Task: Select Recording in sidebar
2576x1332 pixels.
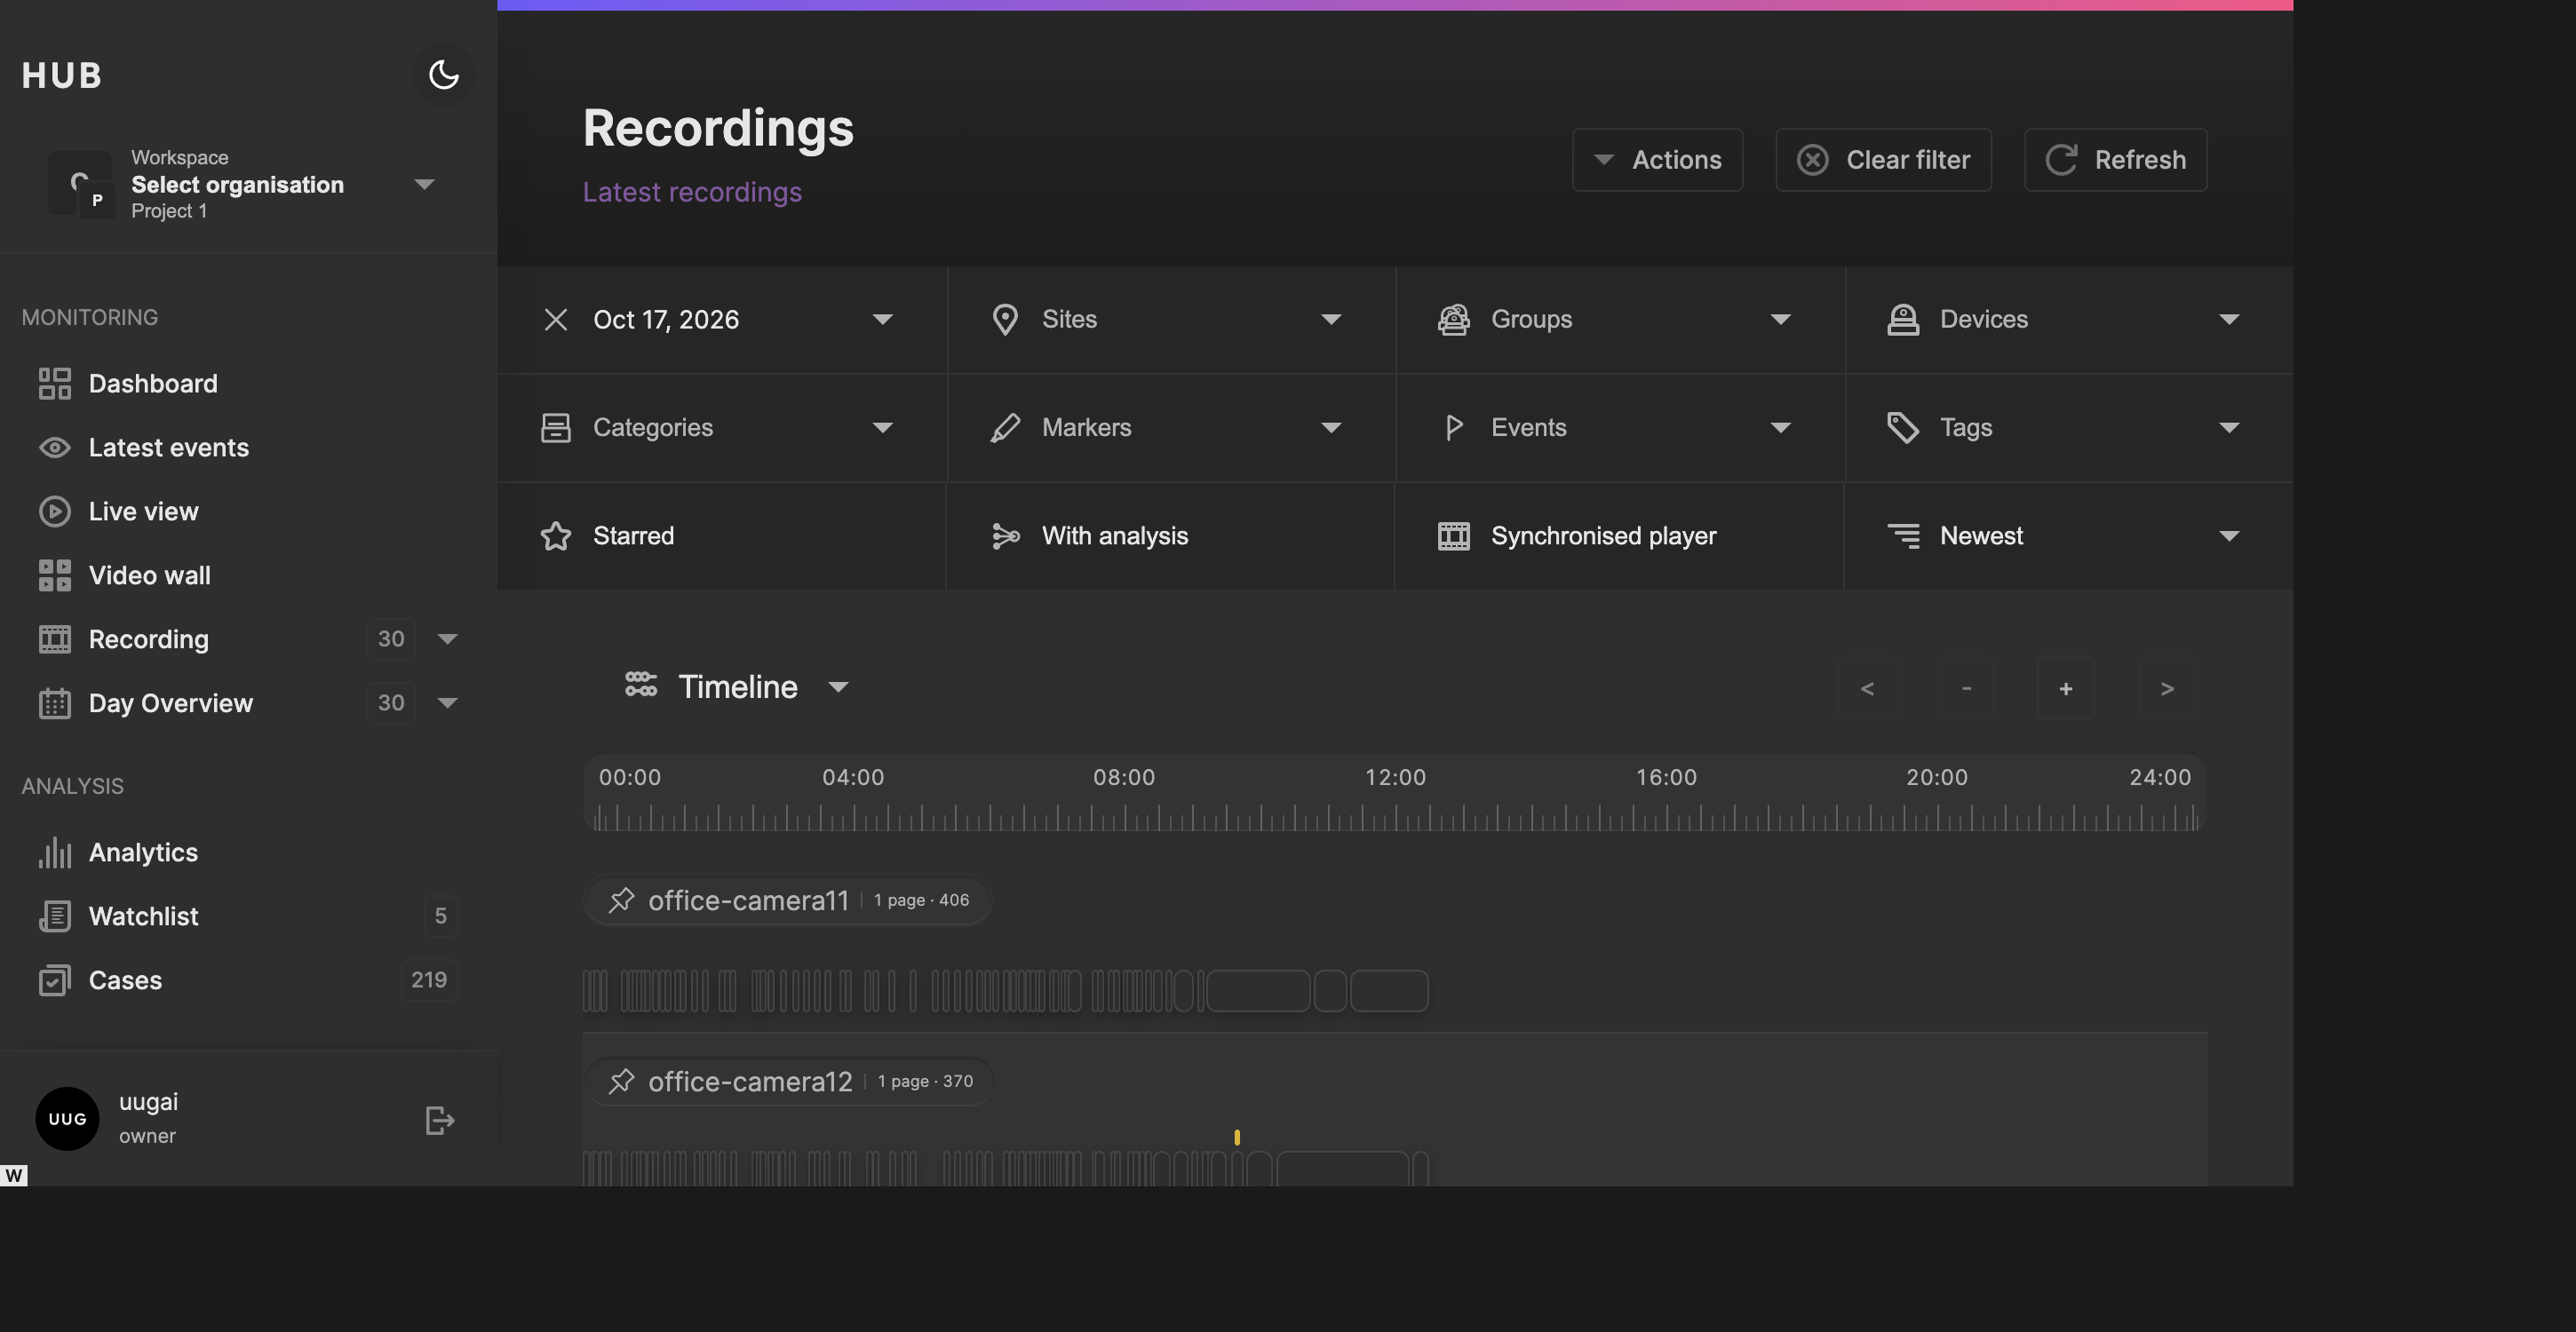Action: 148,639
